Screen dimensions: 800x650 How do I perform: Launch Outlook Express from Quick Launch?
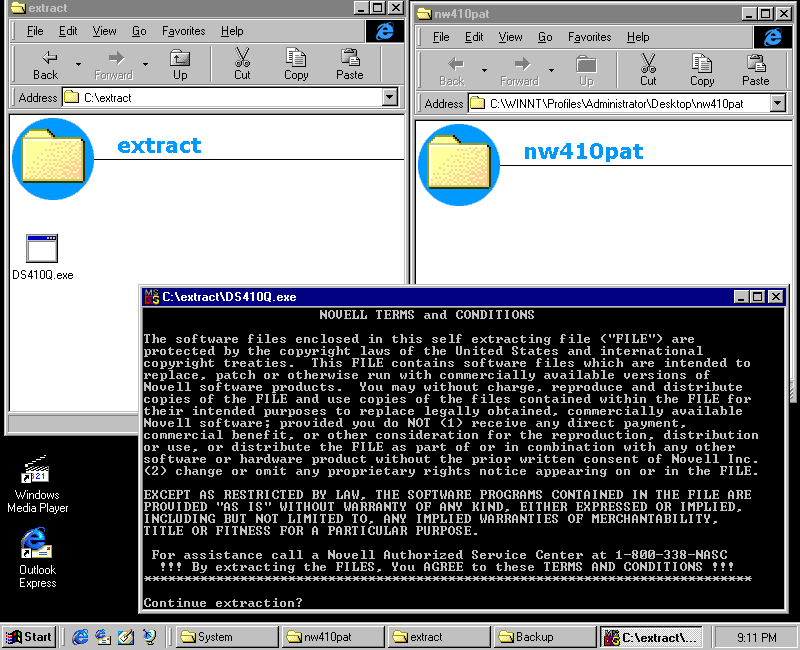point(103,637)
